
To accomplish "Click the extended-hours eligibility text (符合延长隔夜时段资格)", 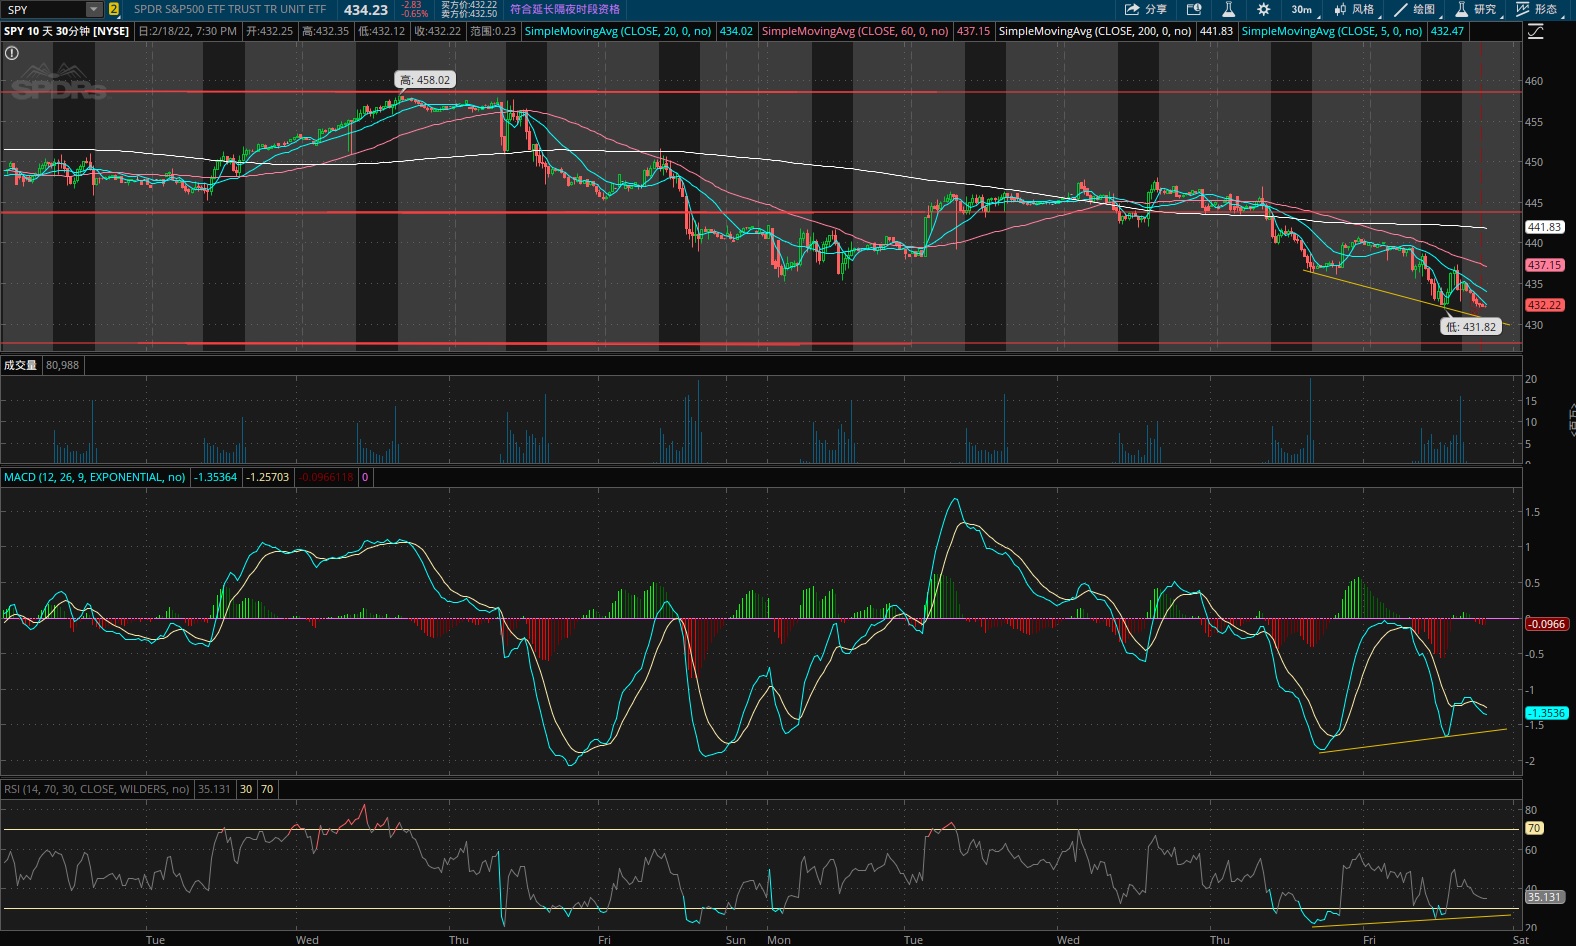I will [x=565, y=9].
